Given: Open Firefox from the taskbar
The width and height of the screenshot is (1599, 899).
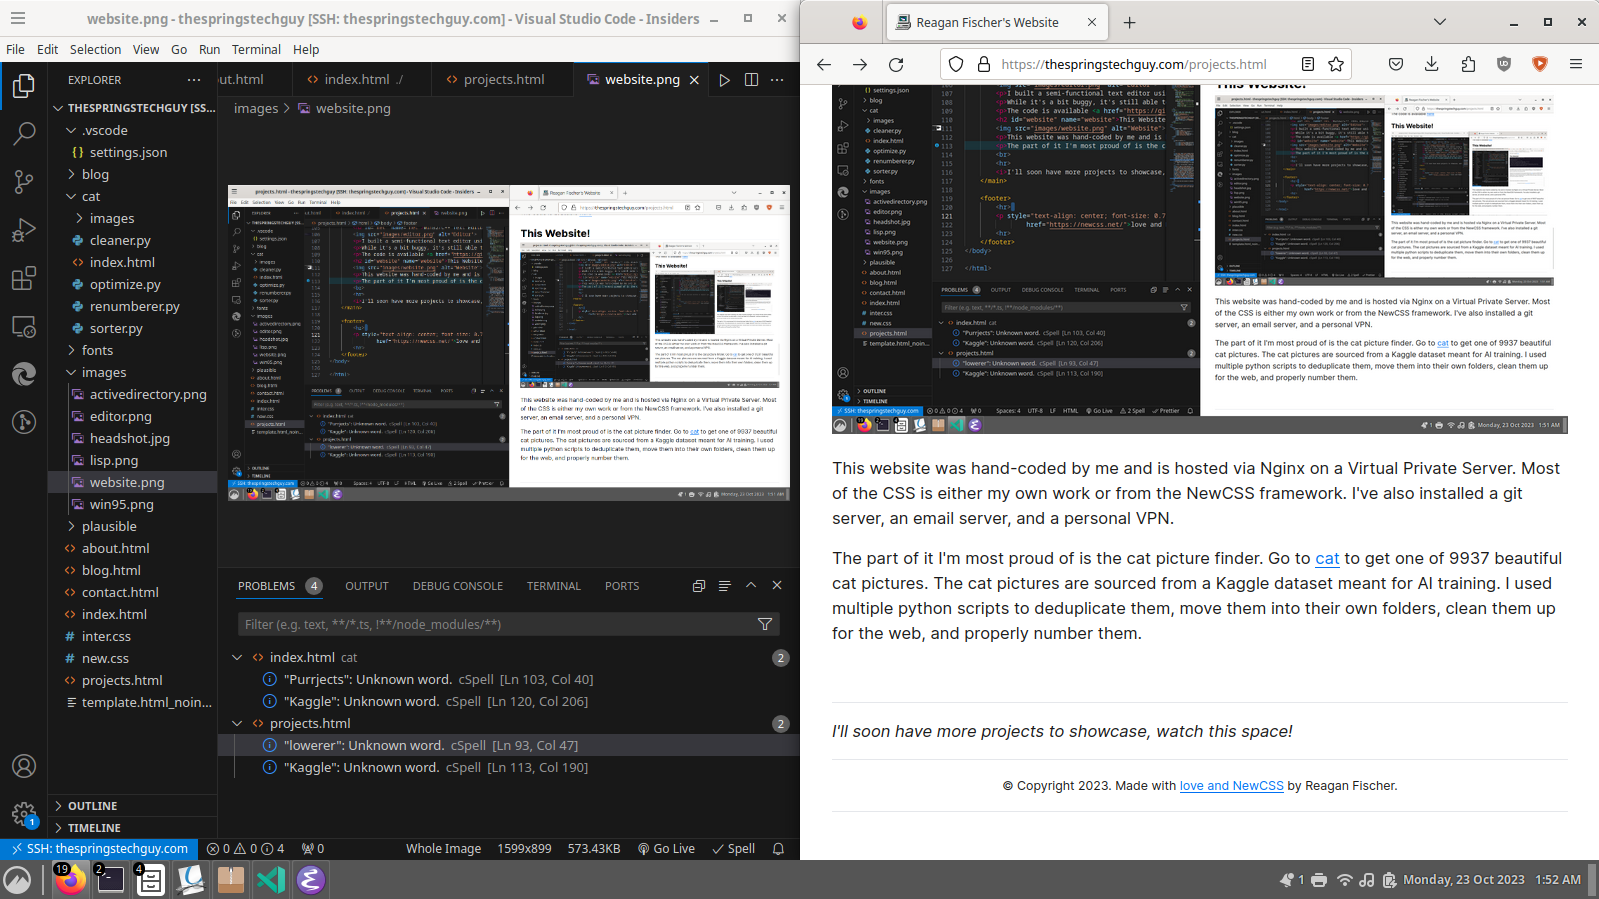Looking at the screenshot, I should [x=70, y=880].
